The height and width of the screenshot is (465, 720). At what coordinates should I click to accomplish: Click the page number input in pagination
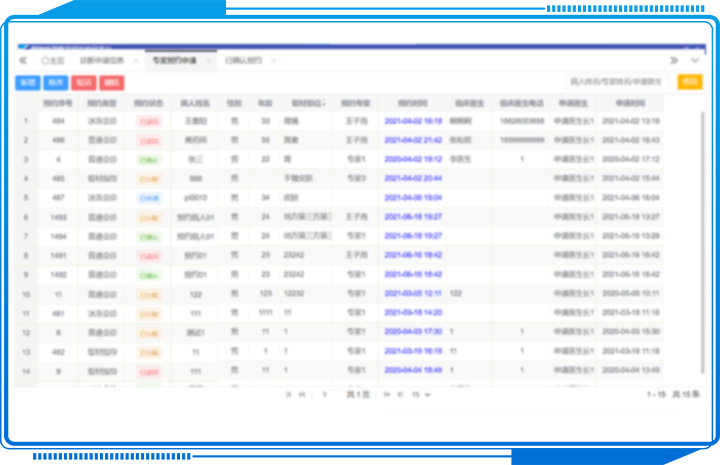[x=324, y=394]
